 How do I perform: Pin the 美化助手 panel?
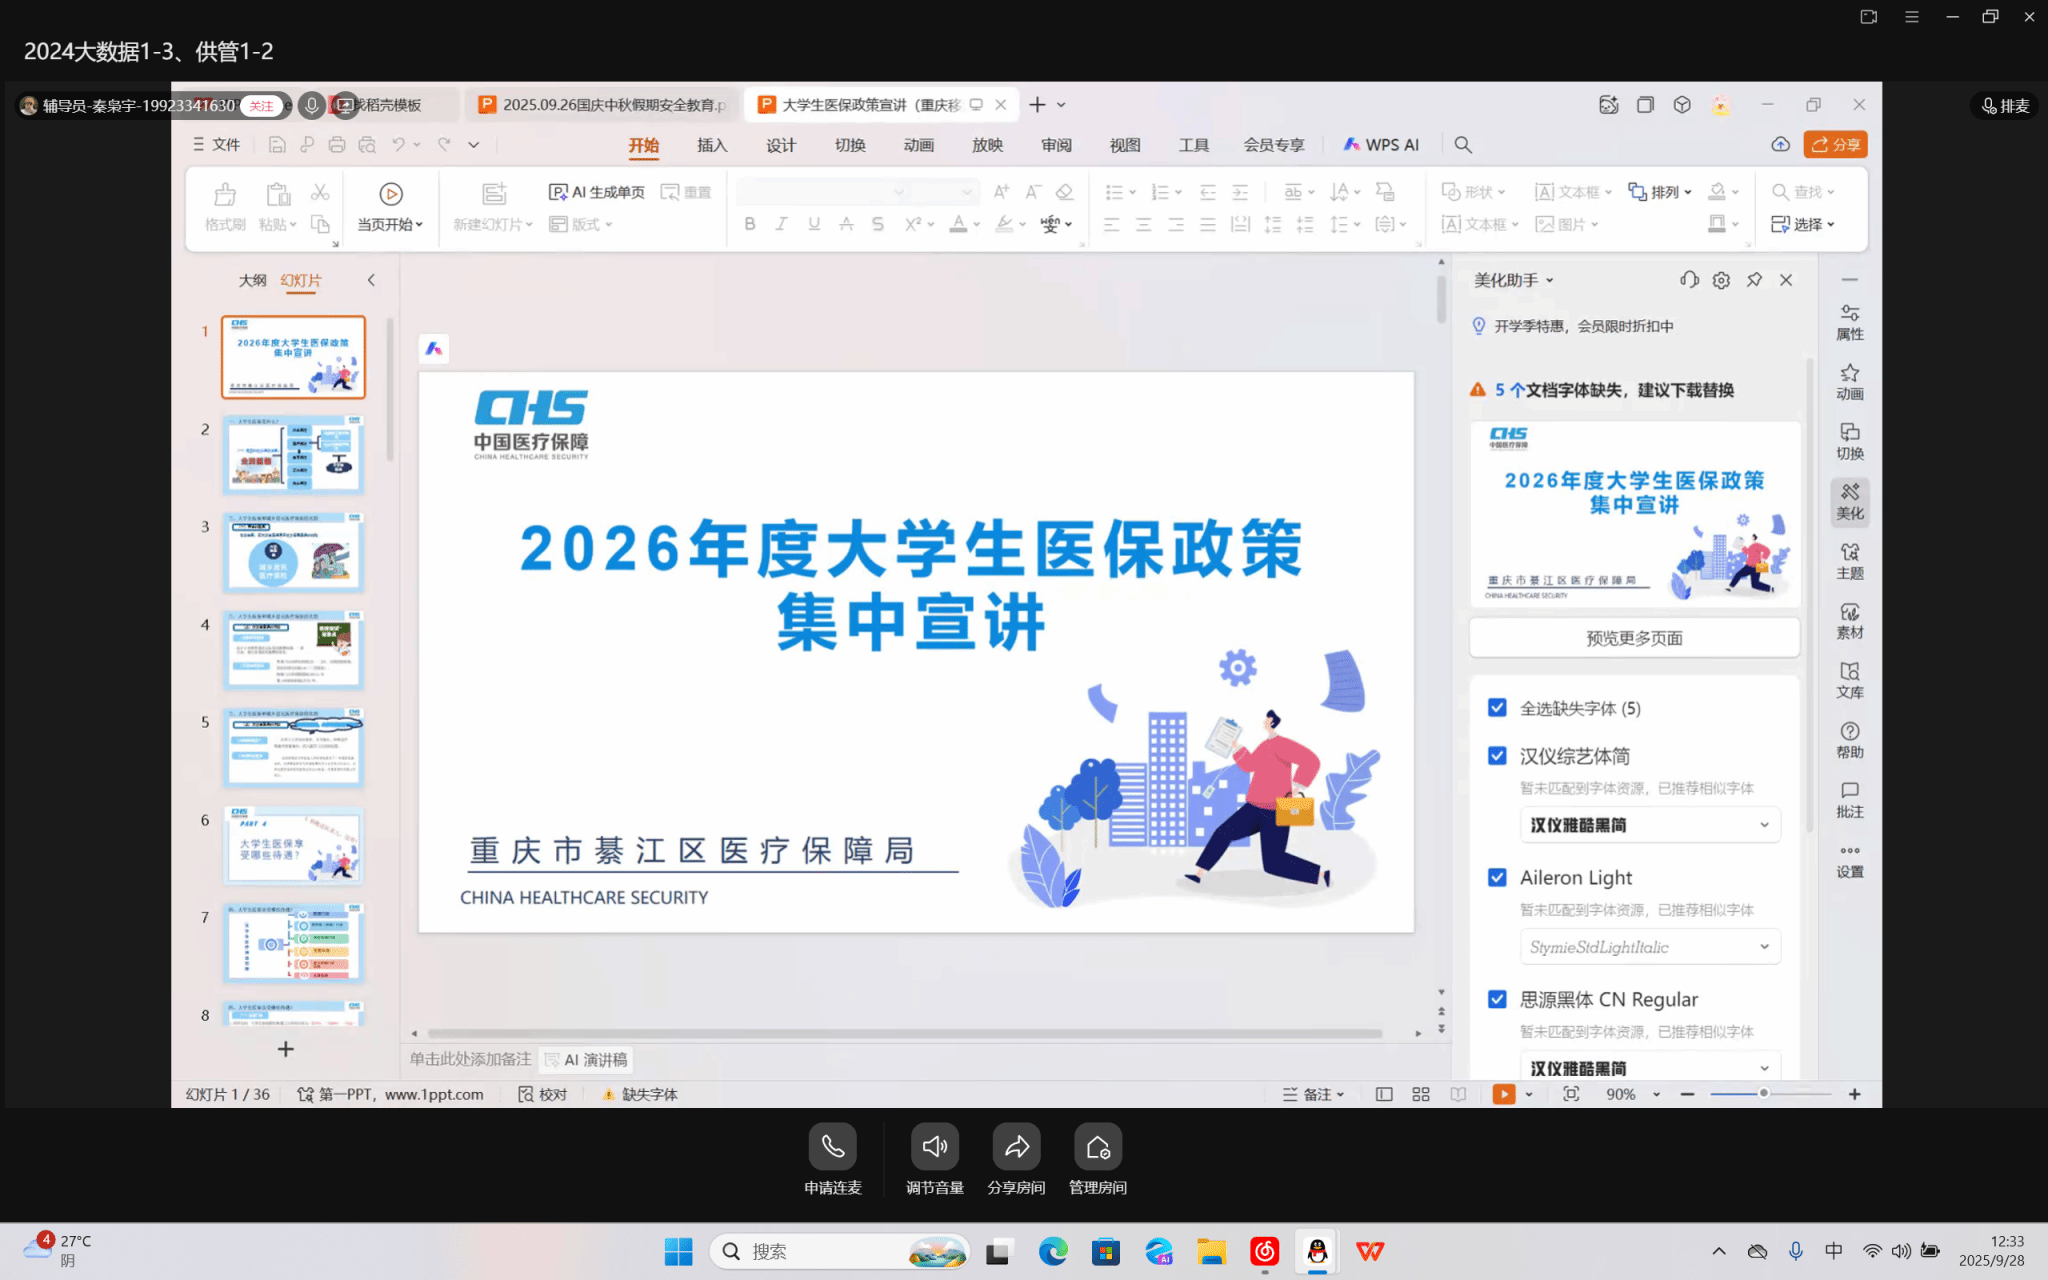(x=1754, y=280)
